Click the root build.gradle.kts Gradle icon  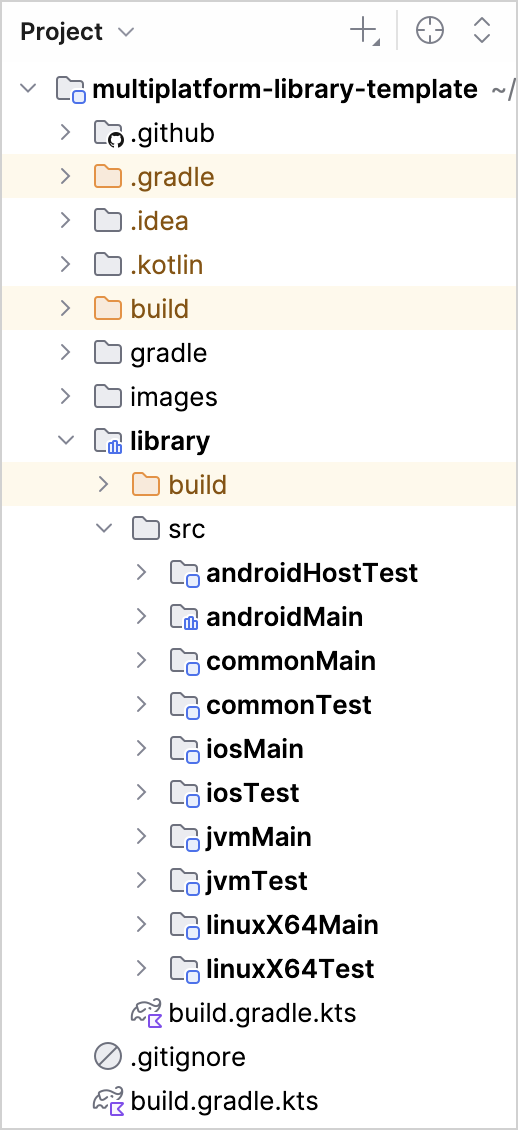[x=109, y=1101]
